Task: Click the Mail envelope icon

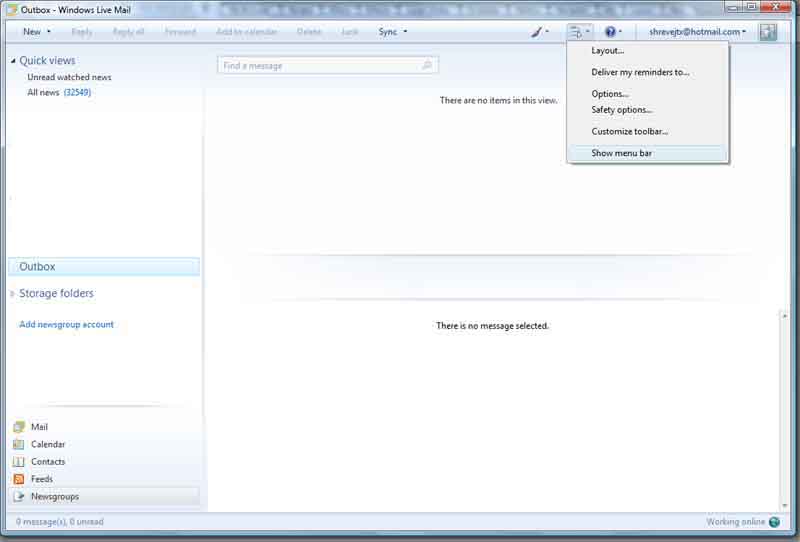Action: click(x=19, y=427)
